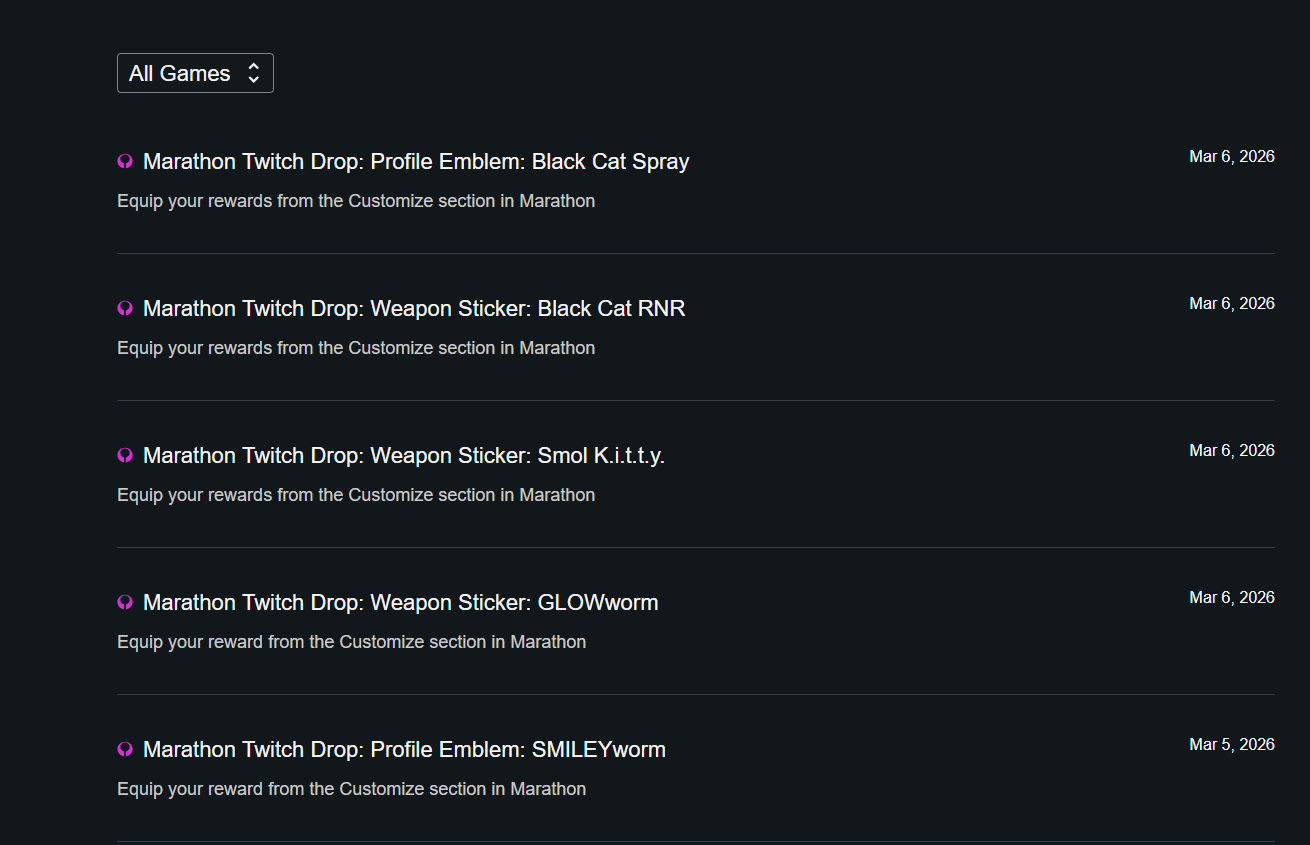The image size is (1310, 845).
Task: Click the Mar 6, 2026 date of Black Cat RNR
Action: point(1231,303)
